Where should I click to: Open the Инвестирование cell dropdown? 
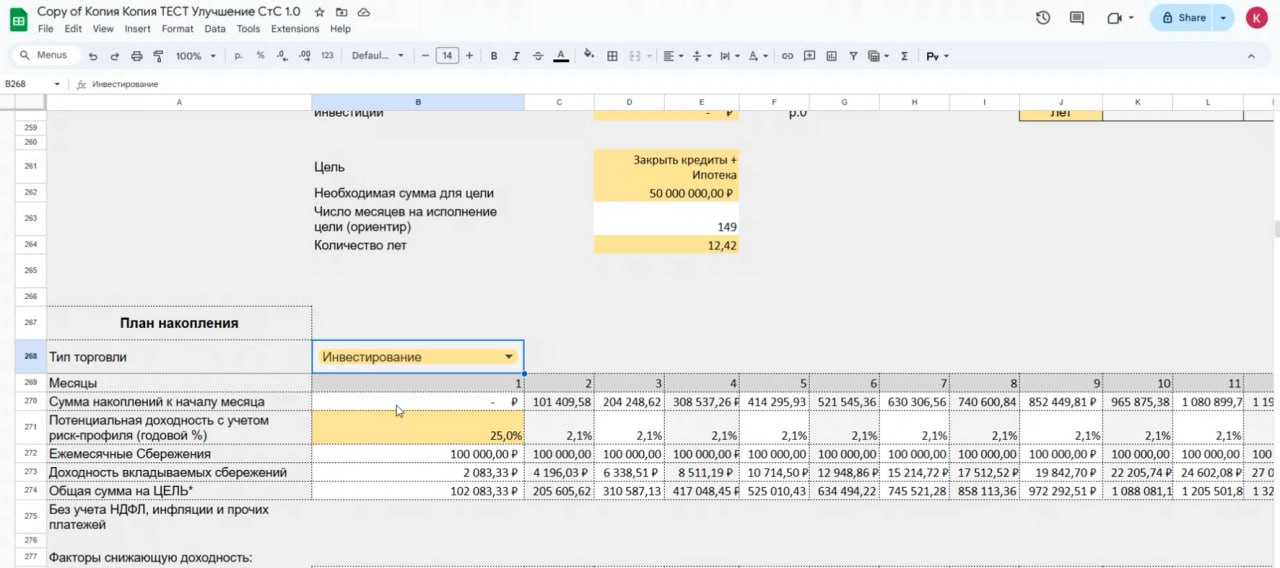[508, 357]
